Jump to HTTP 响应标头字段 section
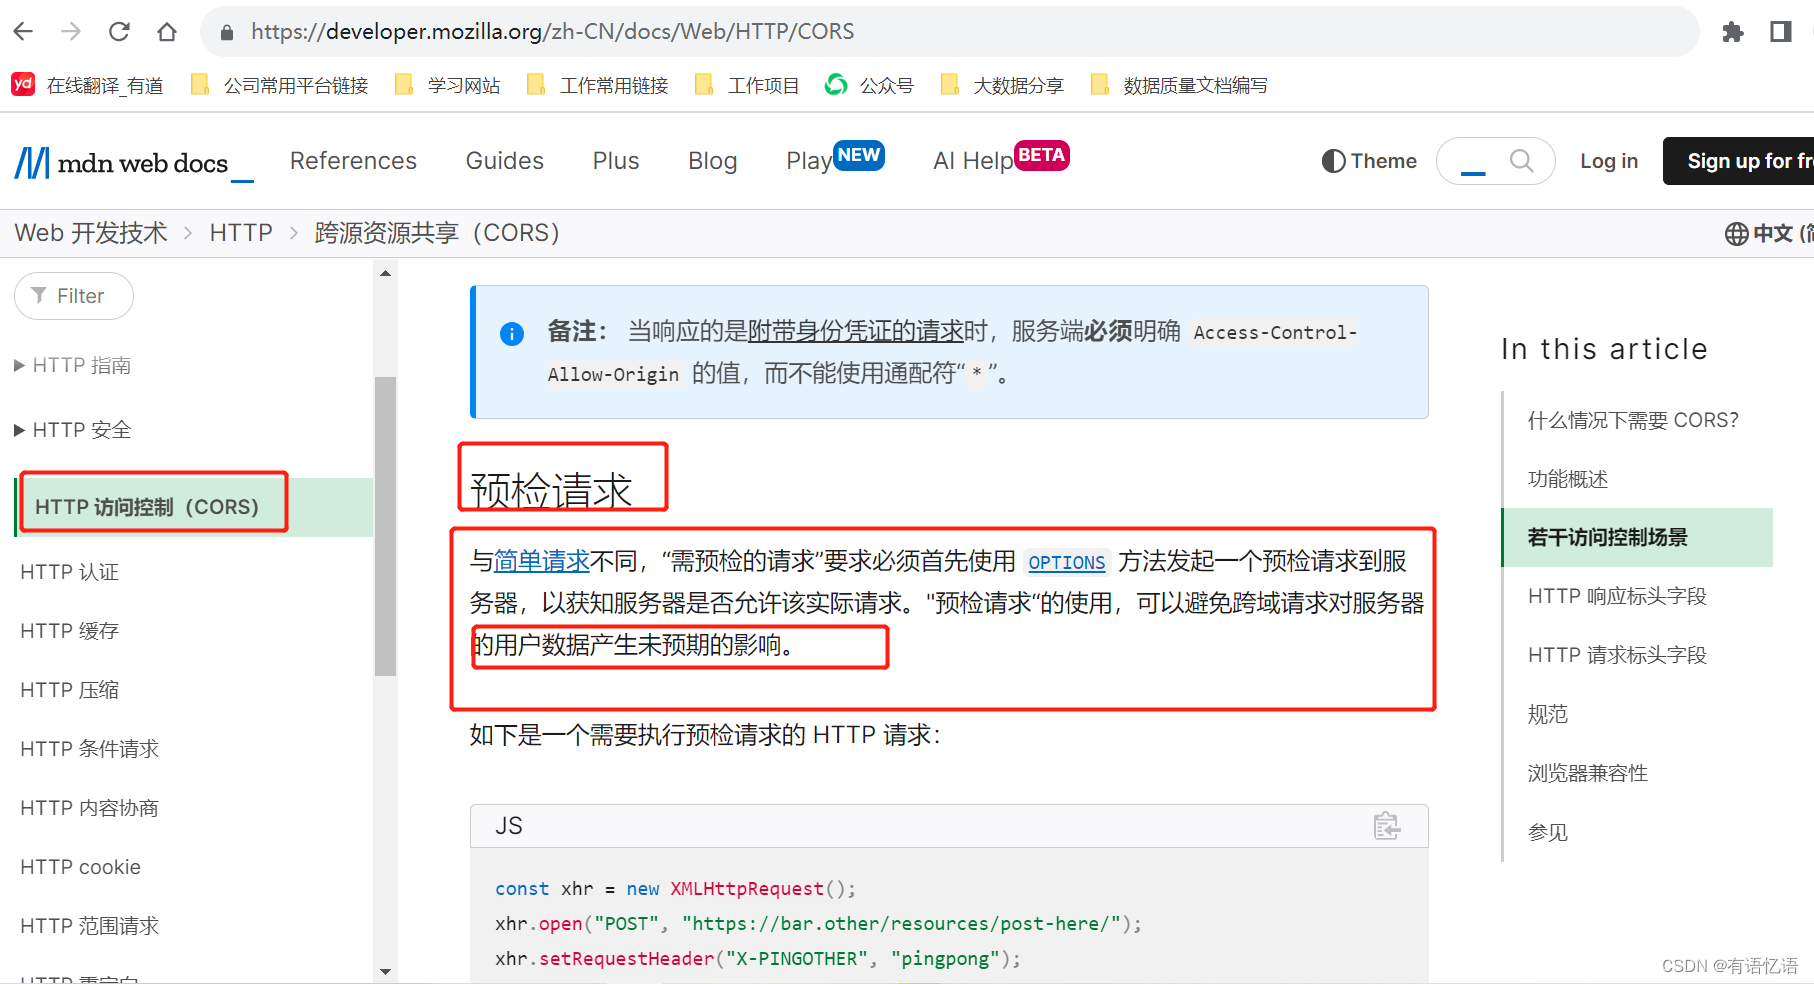This screenshot has height=984, width=1814. tap(1617, 596)
